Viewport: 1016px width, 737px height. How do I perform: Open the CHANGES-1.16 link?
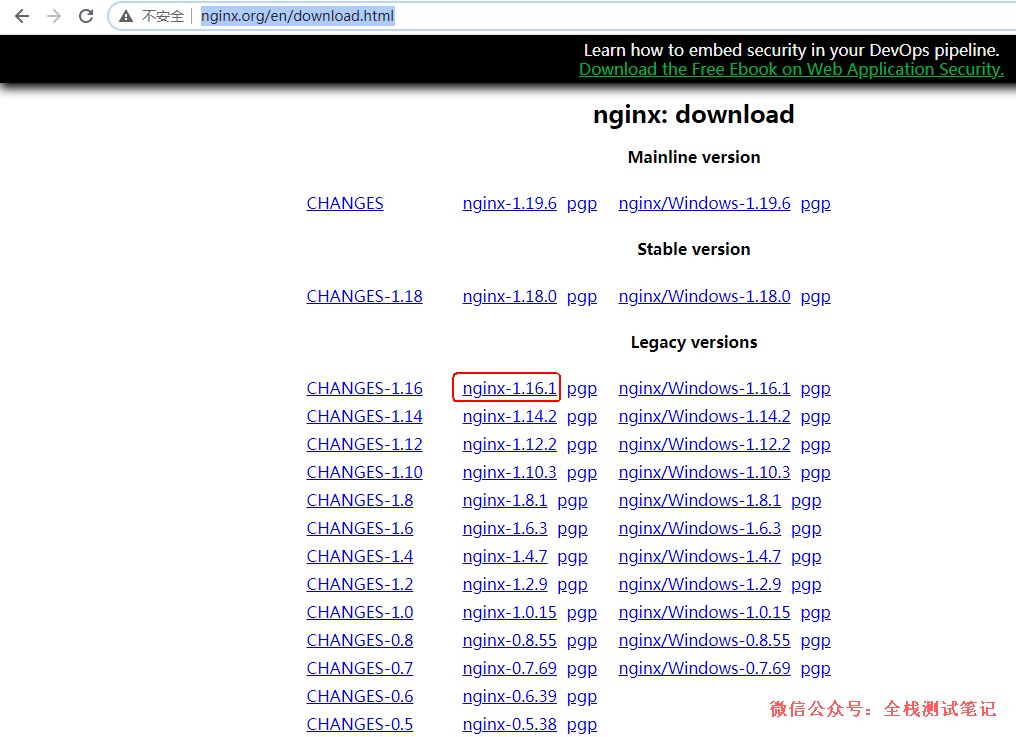click(364, 388)
